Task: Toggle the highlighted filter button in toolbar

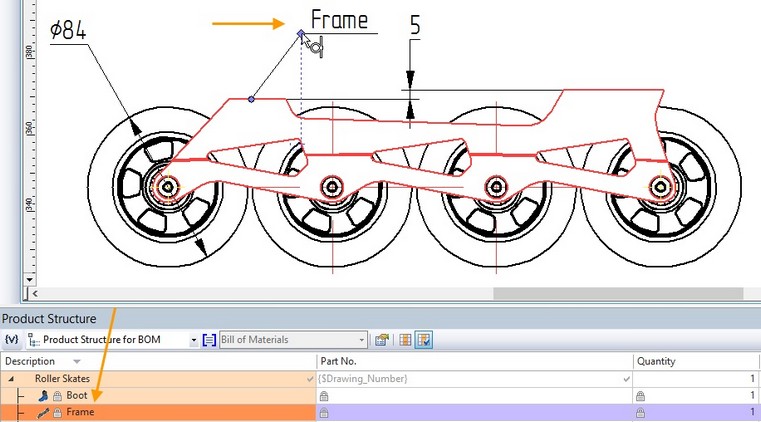Action: click(424, 340)
